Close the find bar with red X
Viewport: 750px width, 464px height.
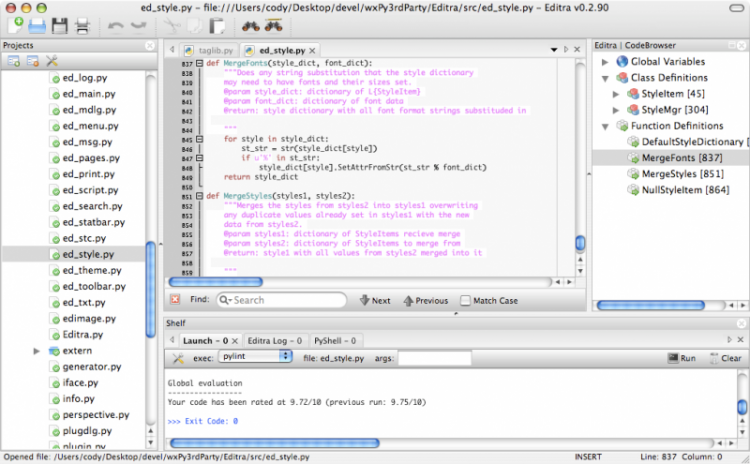[175, 299]
